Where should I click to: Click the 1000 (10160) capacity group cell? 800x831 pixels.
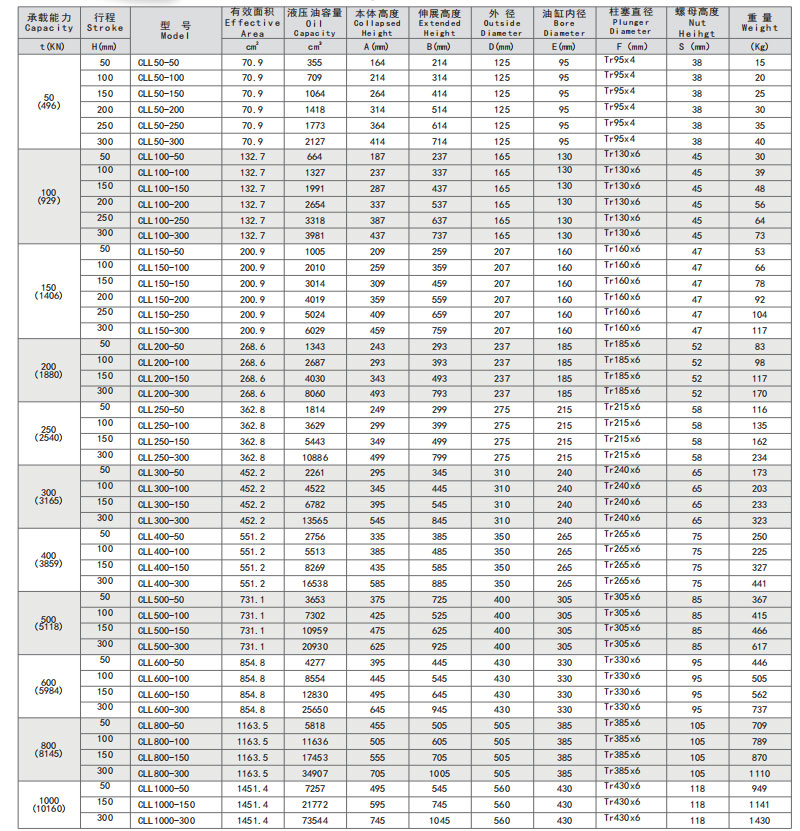click(50, 804)
